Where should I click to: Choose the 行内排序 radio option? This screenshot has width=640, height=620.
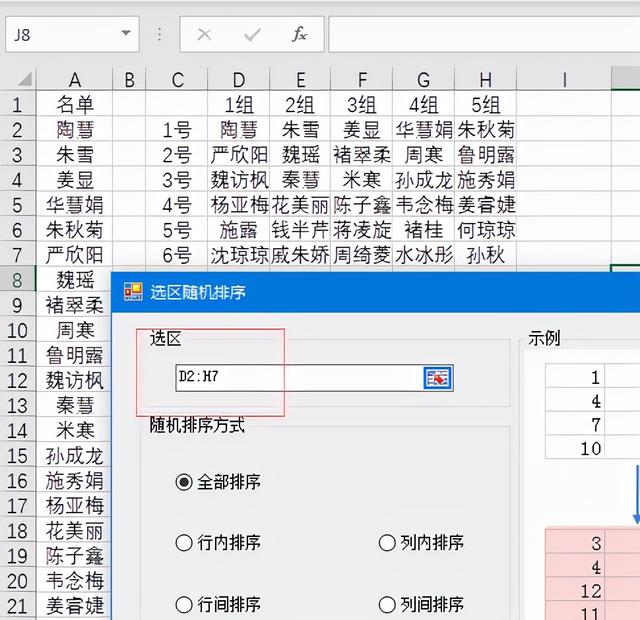(x=184, y=543)
